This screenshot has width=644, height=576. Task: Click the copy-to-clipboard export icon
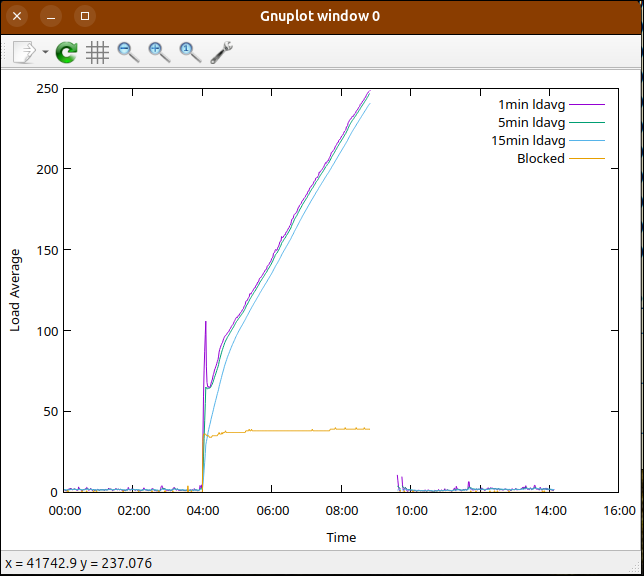pos(25,52)
